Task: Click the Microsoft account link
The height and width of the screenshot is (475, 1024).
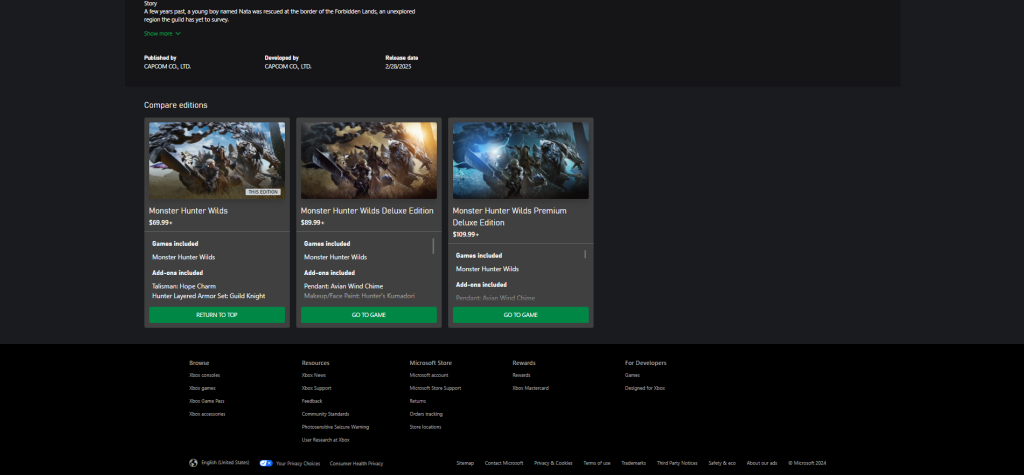Action: 430,375
